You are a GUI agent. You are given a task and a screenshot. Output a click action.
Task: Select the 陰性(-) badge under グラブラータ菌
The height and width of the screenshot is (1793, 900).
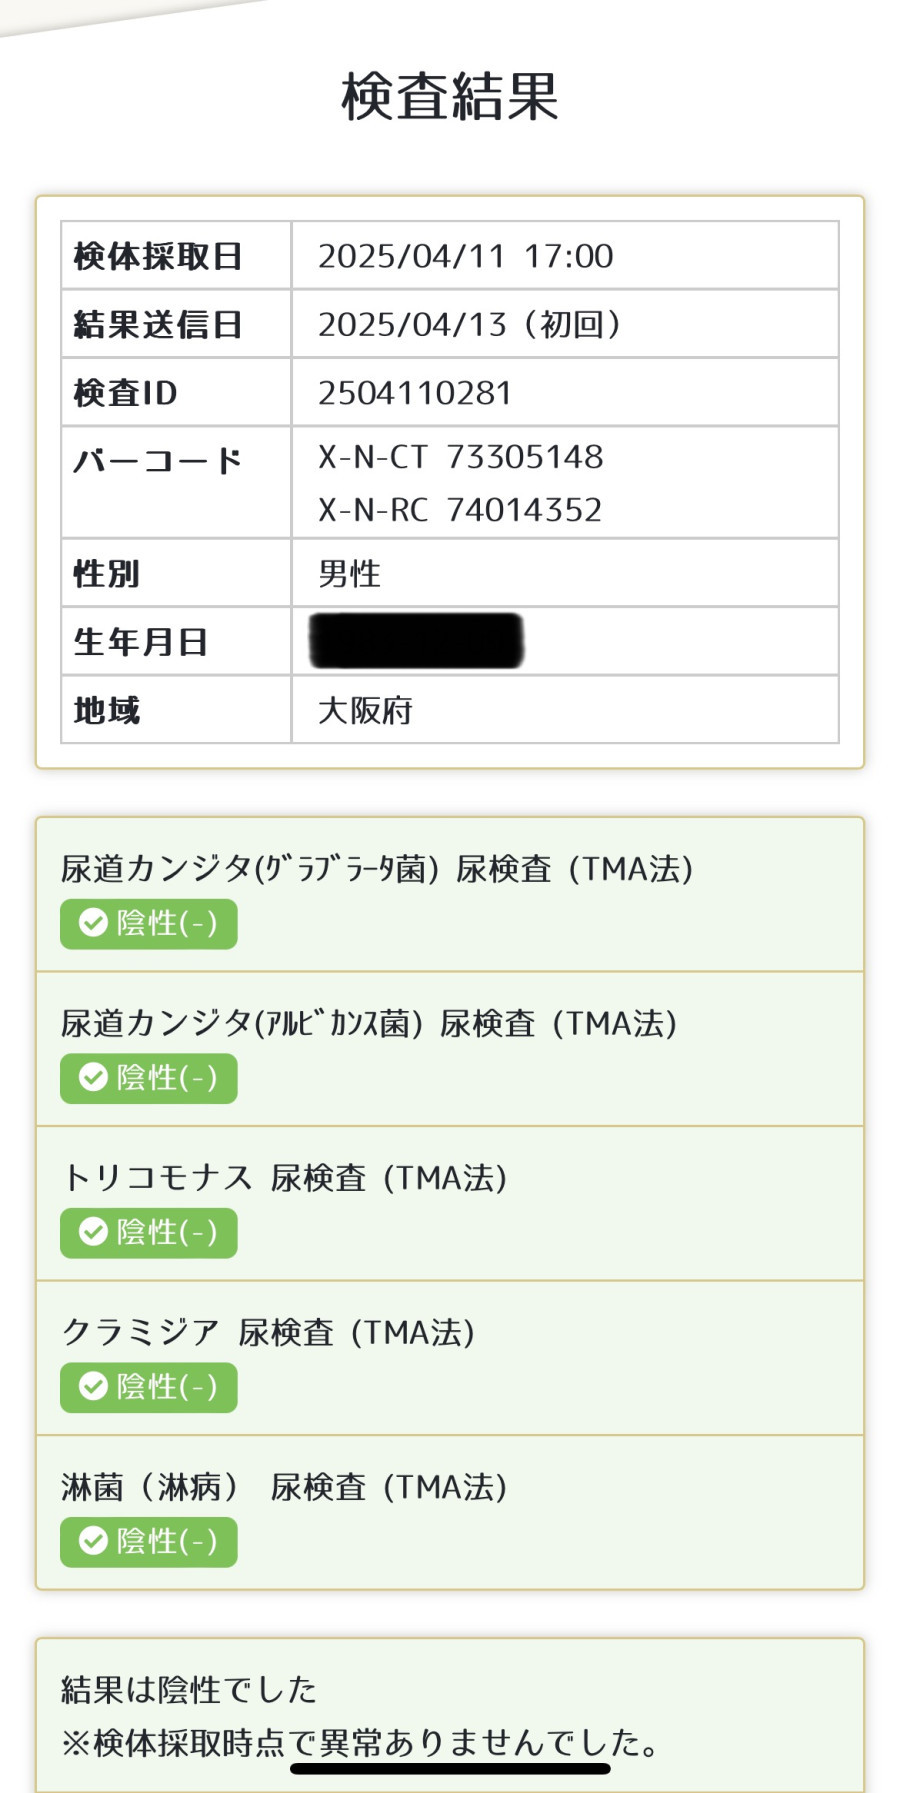149,923
